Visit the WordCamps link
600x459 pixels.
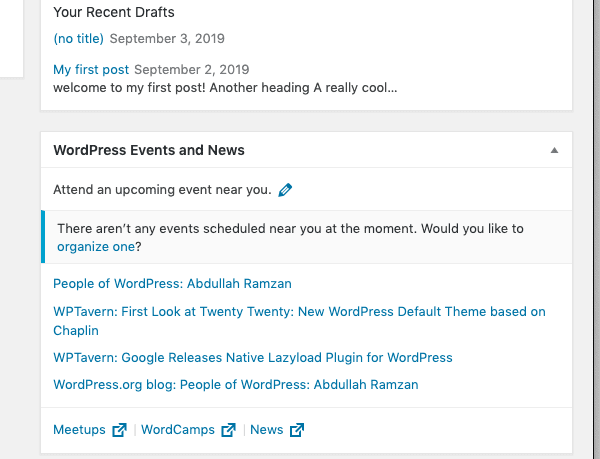(x=178, y=430)
